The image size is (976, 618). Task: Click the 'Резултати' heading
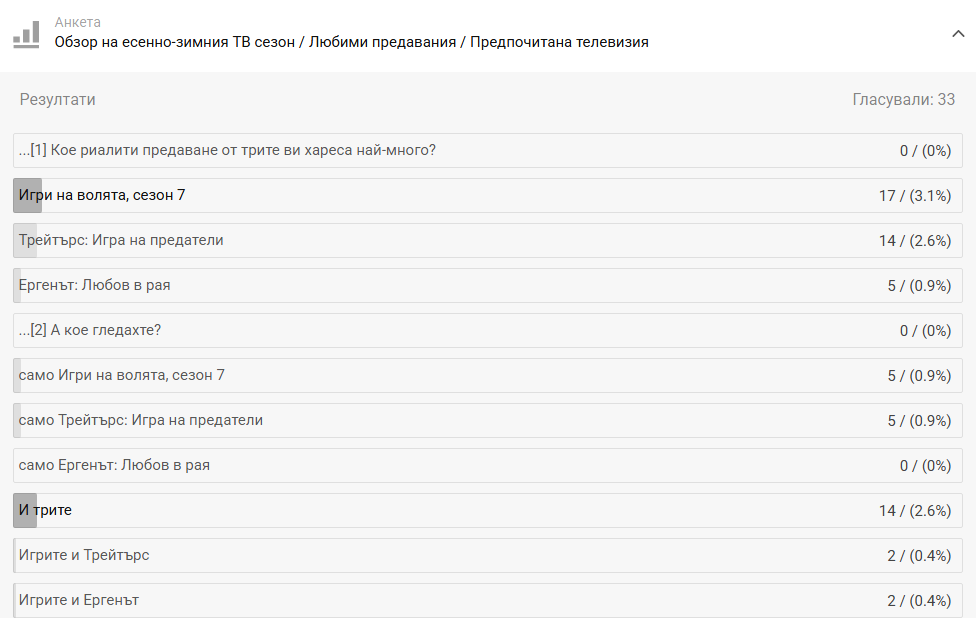point(58,100)
